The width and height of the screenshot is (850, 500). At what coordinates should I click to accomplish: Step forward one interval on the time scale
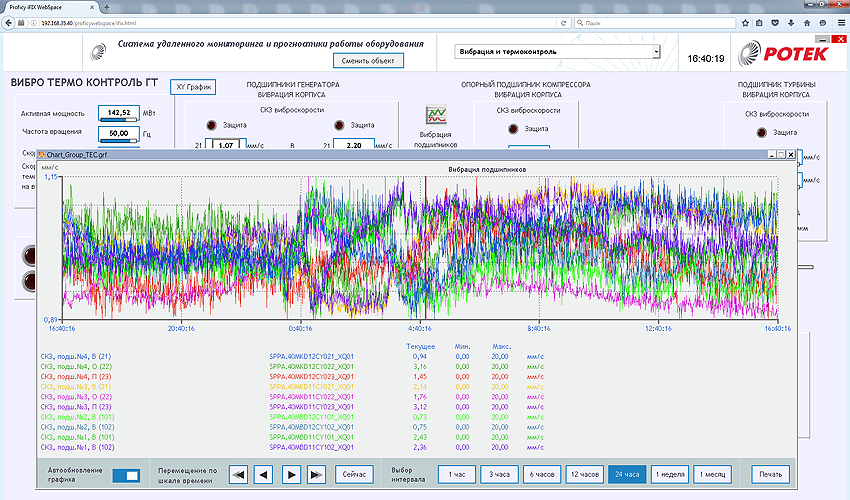[x=291, y=475]
